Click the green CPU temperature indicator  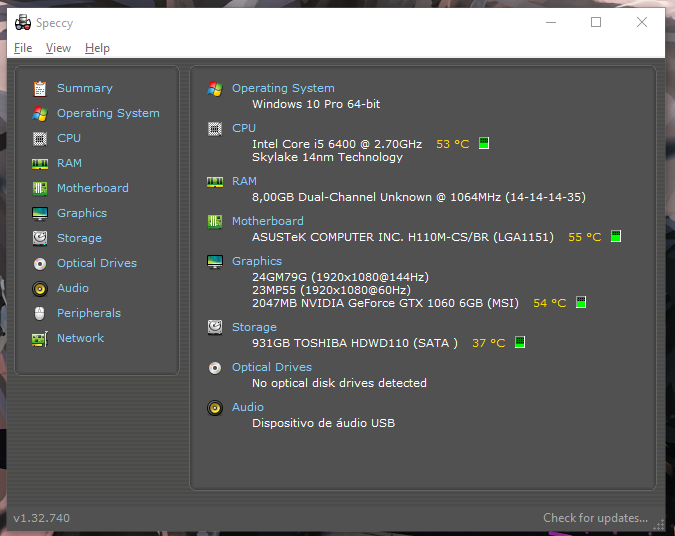coord(484,144)
